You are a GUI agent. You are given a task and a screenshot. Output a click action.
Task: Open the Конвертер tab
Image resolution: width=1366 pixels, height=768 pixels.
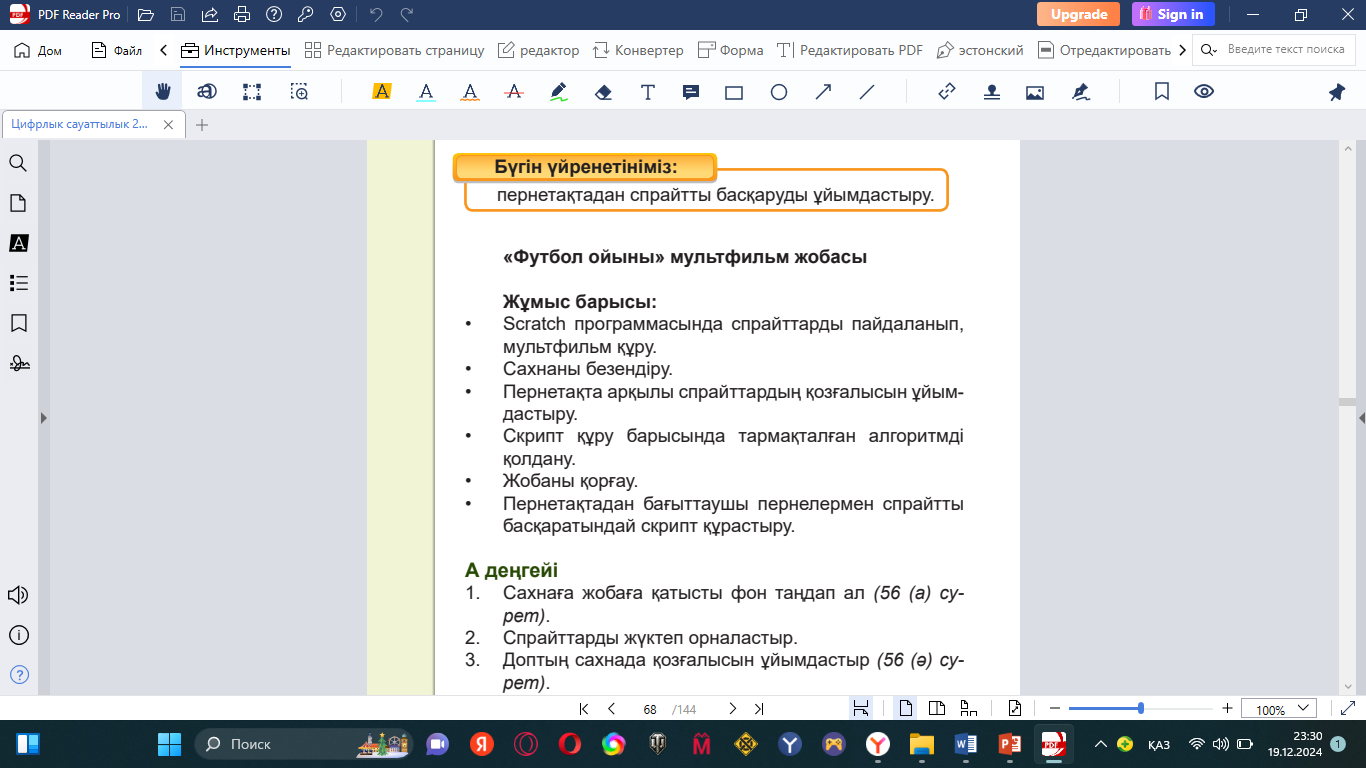coord(638,50)
